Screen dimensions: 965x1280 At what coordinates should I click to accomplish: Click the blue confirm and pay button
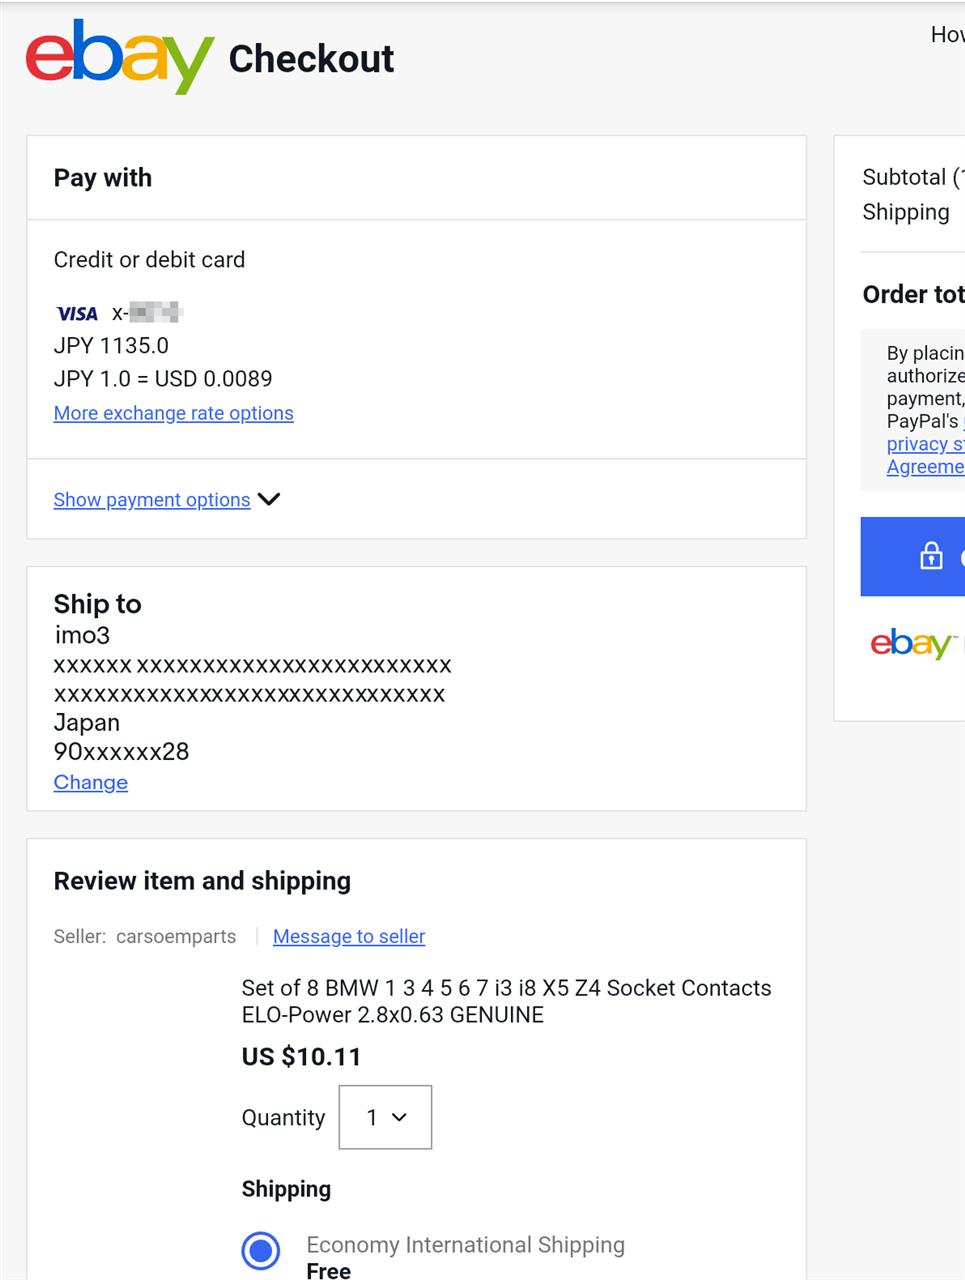912,556
